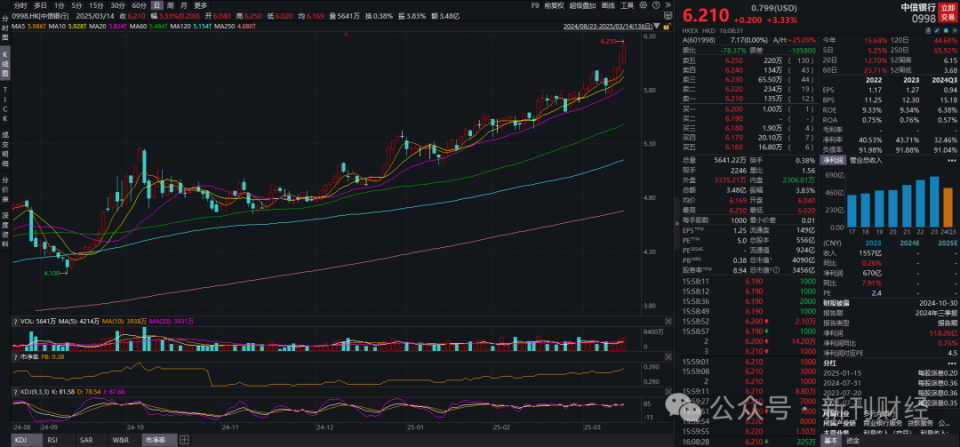Viewport: 960px width, 447px height.
Task: Click the F9 button in chart toolbar
Action: 535,5
